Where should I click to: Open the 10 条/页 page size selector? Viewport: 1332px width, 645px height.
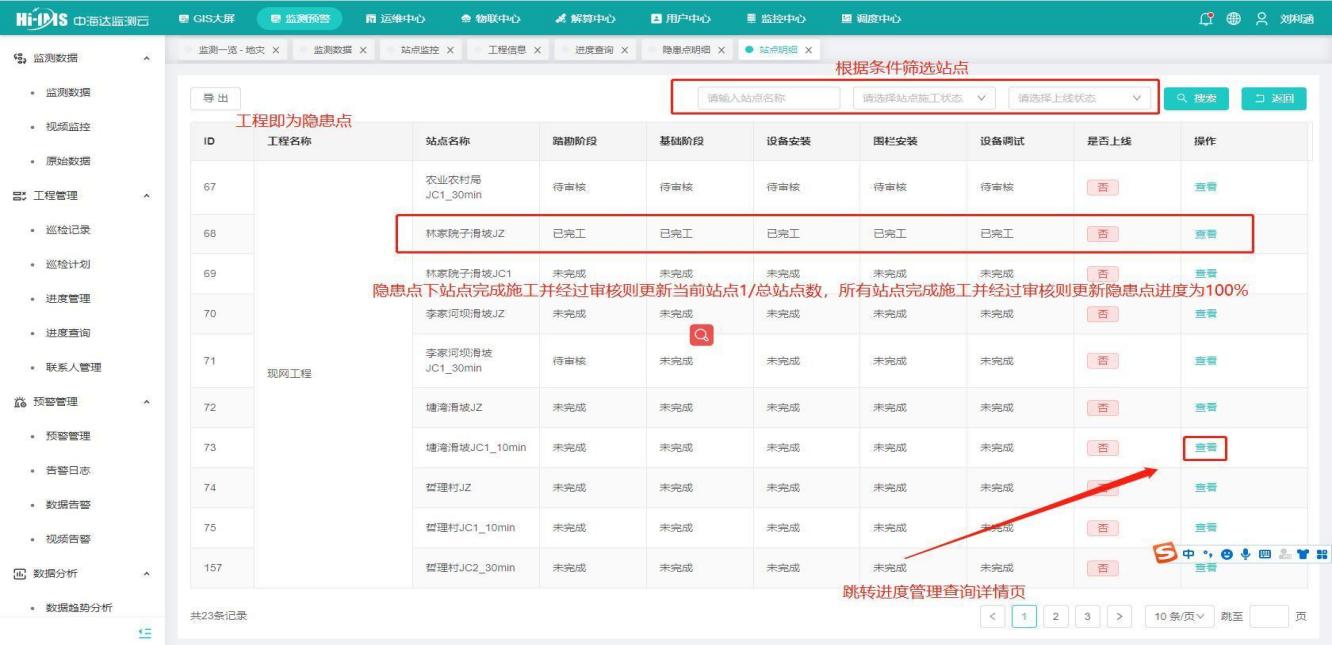pyautogui.click(x=1179, y=616)
